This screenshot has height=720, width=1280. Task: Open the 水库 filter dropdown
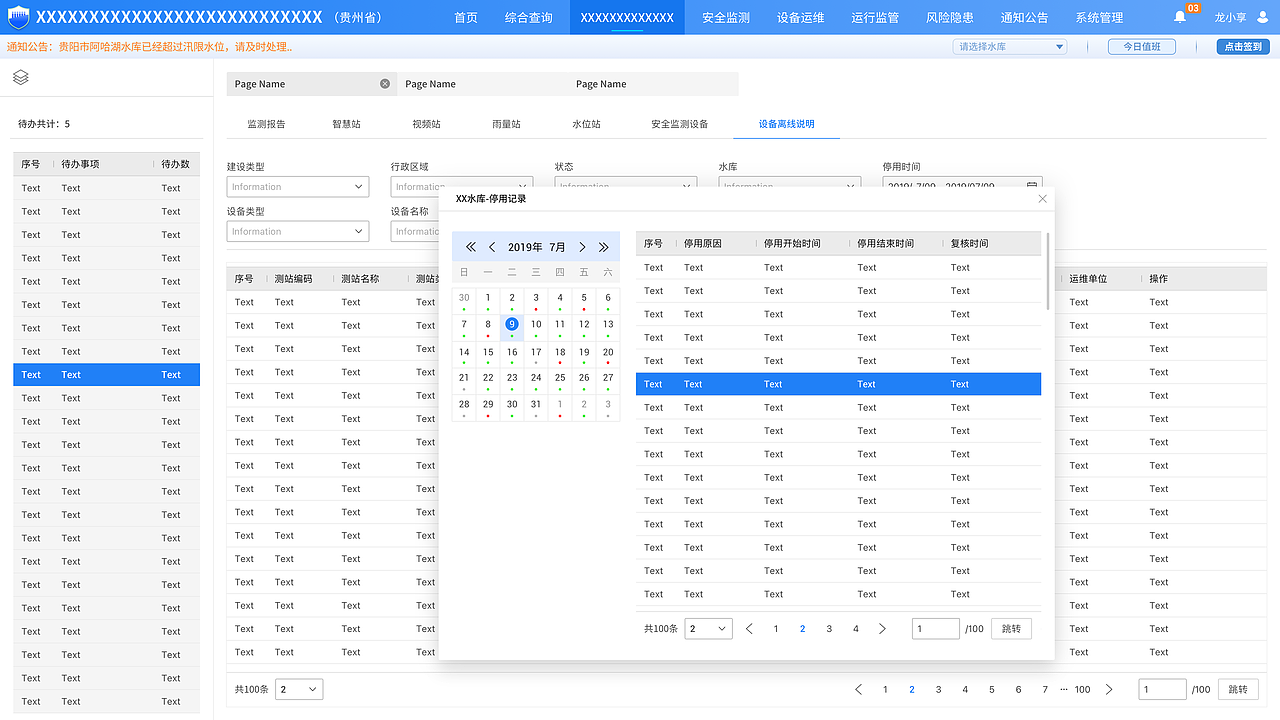tap(790, 186)
